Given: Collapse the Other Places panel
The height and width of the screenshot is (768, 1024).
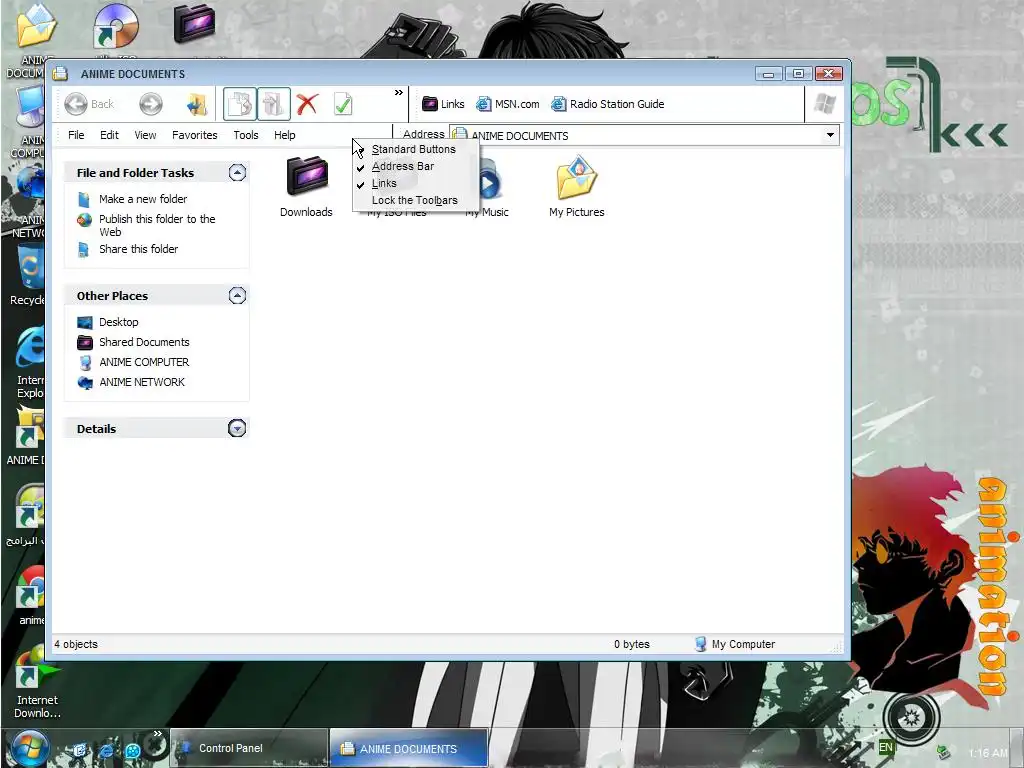Looking at the screenshot, I should click(x=237, y=296).
